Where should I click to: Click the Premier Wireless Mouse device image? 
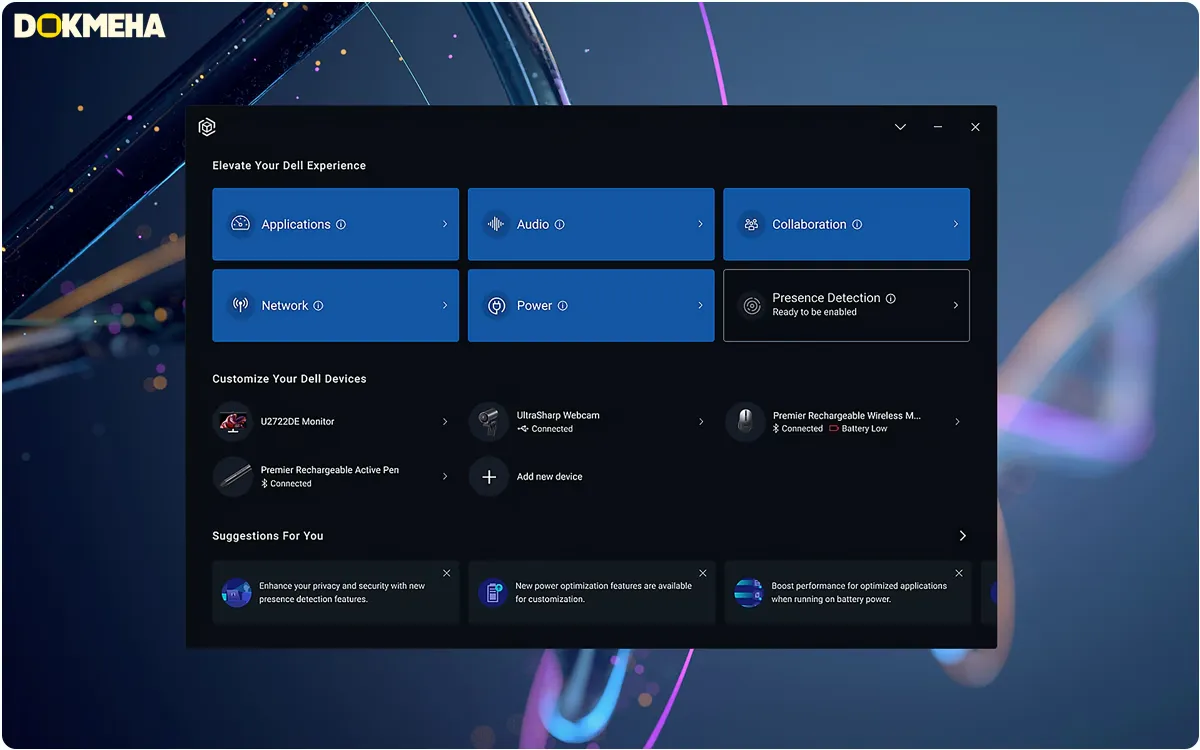tap(745, 421)
